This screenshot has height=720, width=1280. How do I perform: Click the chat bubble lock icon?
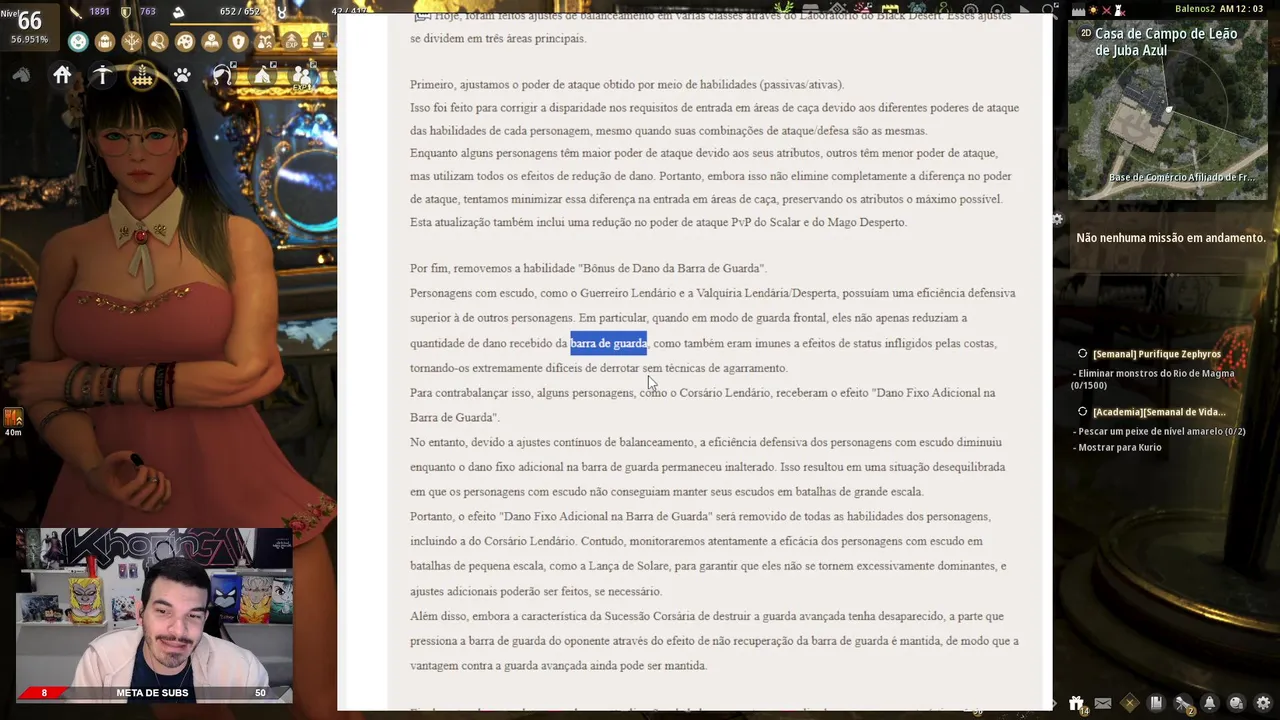(1237, 703)
